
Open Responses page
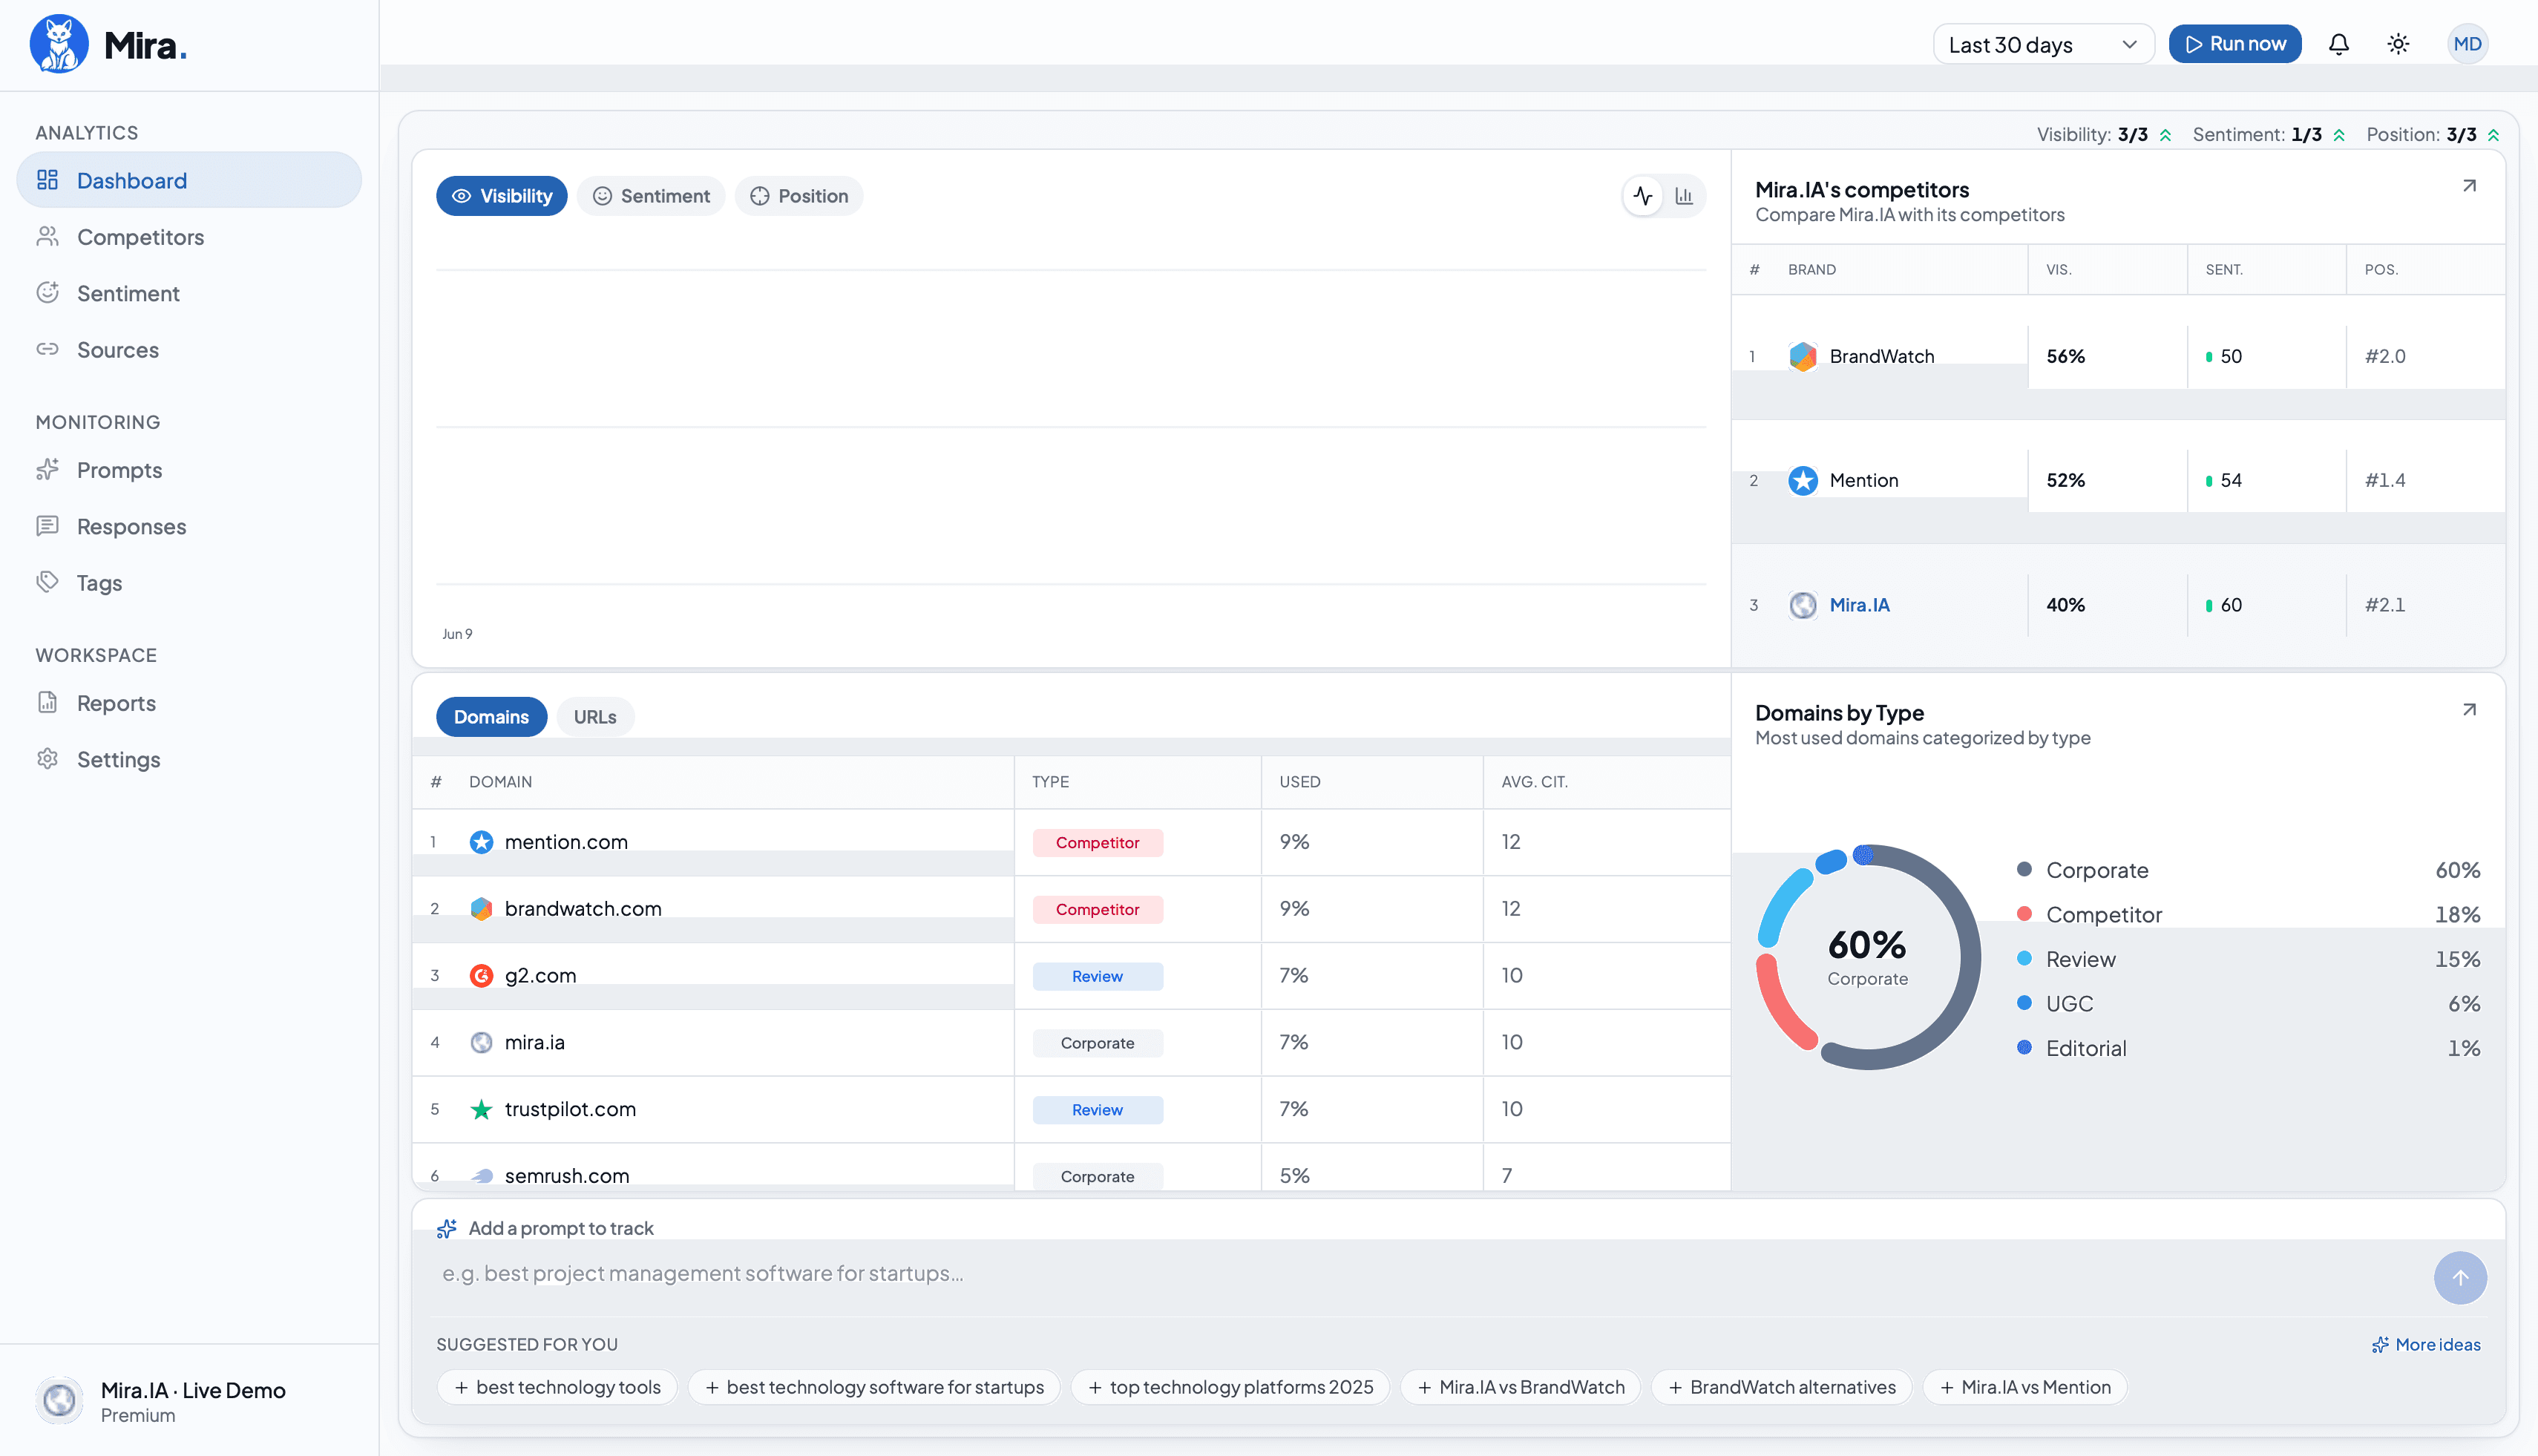189,526
